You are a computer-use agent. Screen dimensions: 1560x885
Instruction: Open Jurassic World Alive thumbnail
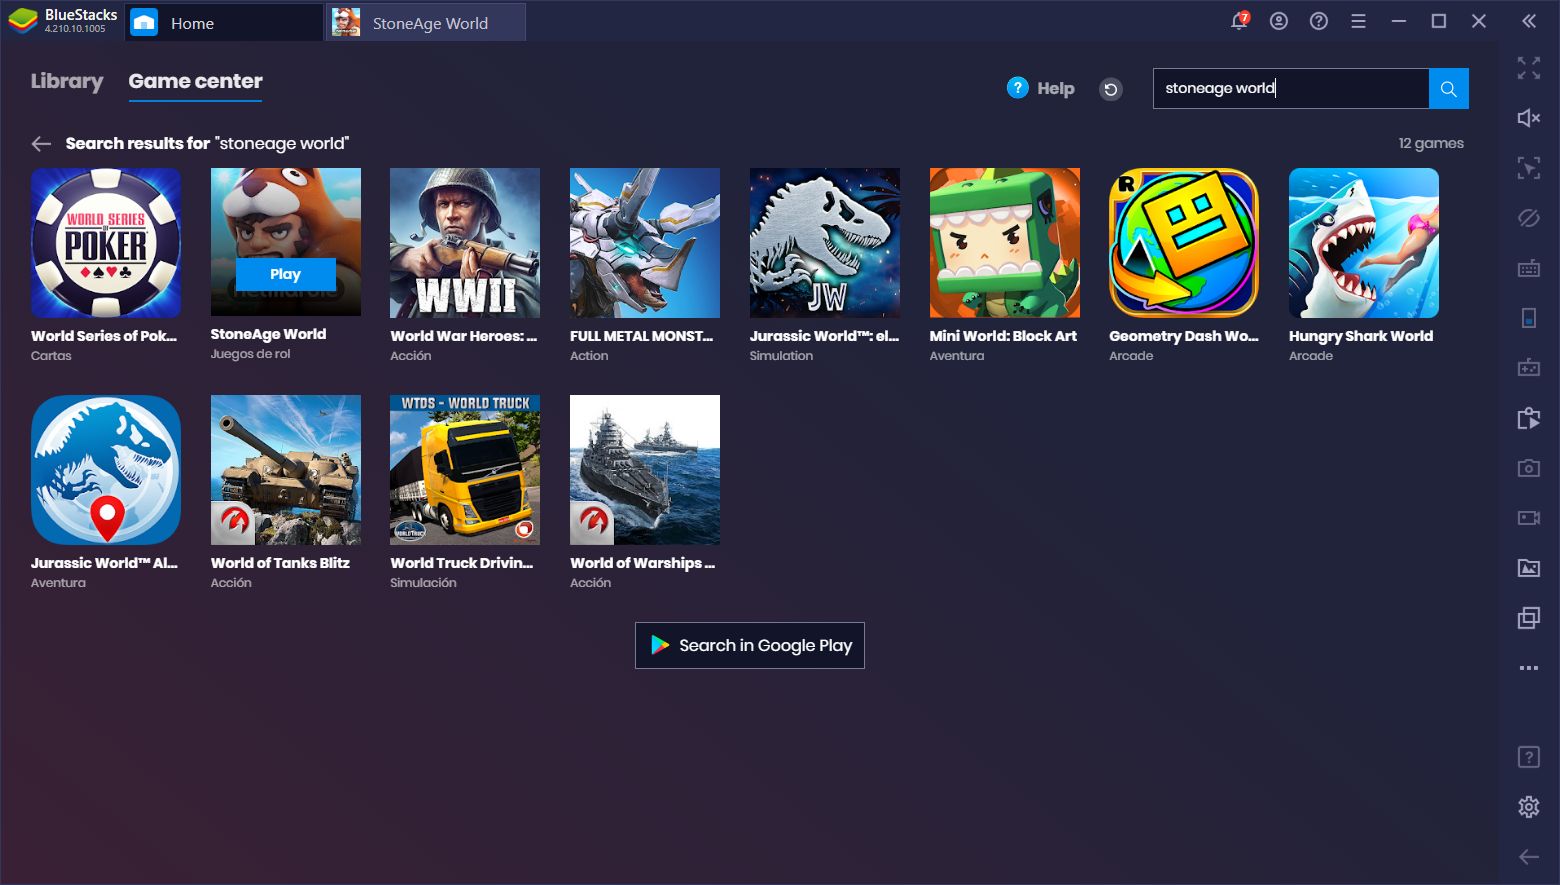pyautogui.click(x=106, y=470)
